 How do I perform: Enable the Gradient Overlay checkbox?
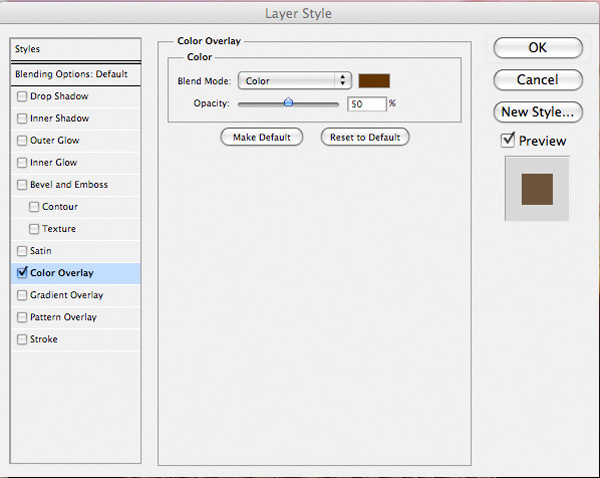(22, 295)
